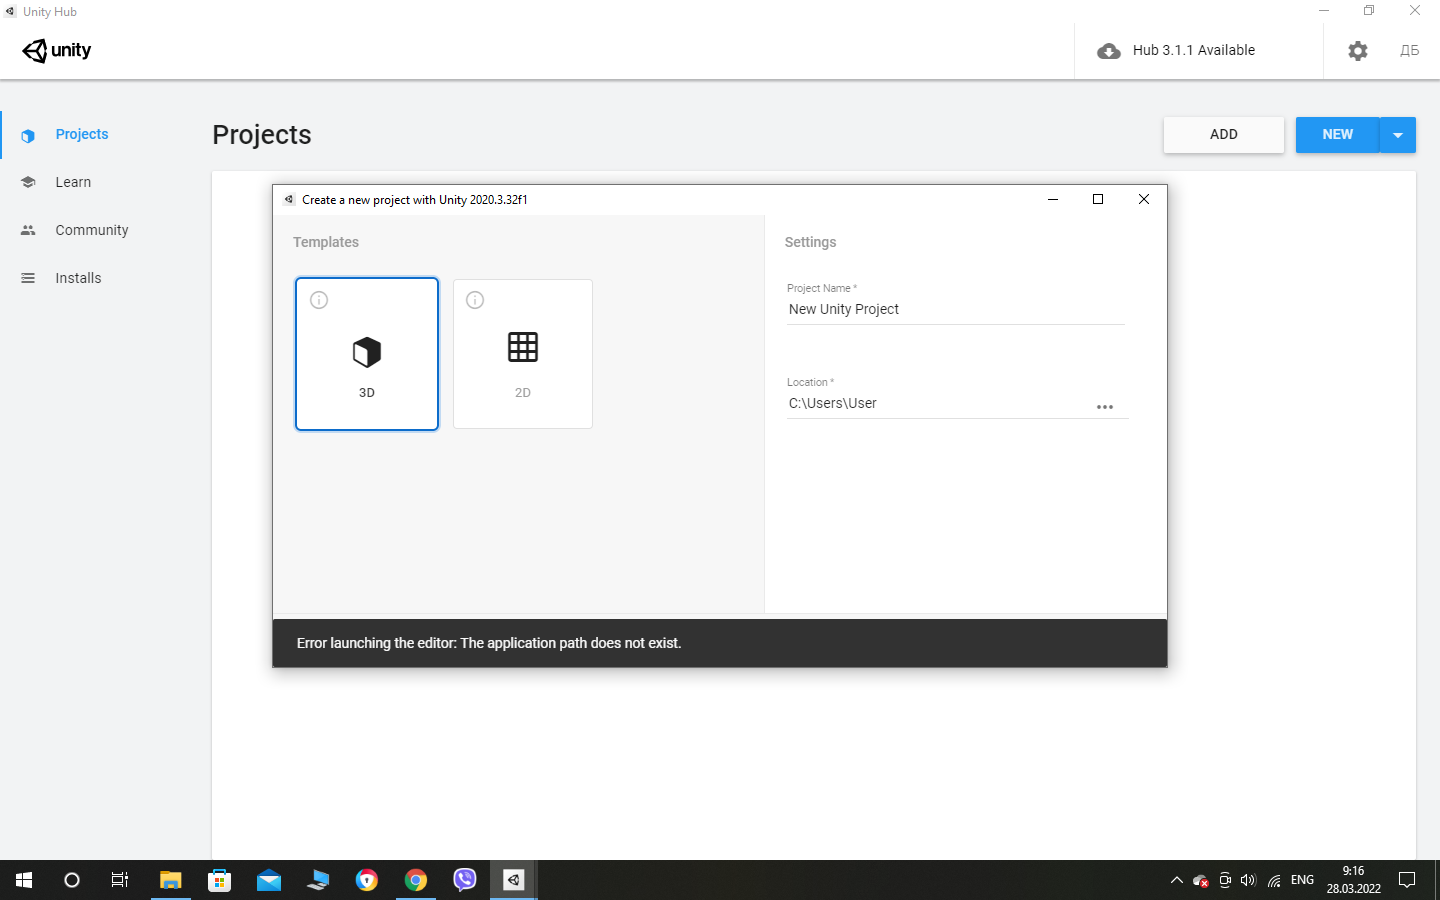Open the Projects section in sidebar
The height and width of the screenshot is (900, 1440).
pyautogui.click(x=82, y=134)
